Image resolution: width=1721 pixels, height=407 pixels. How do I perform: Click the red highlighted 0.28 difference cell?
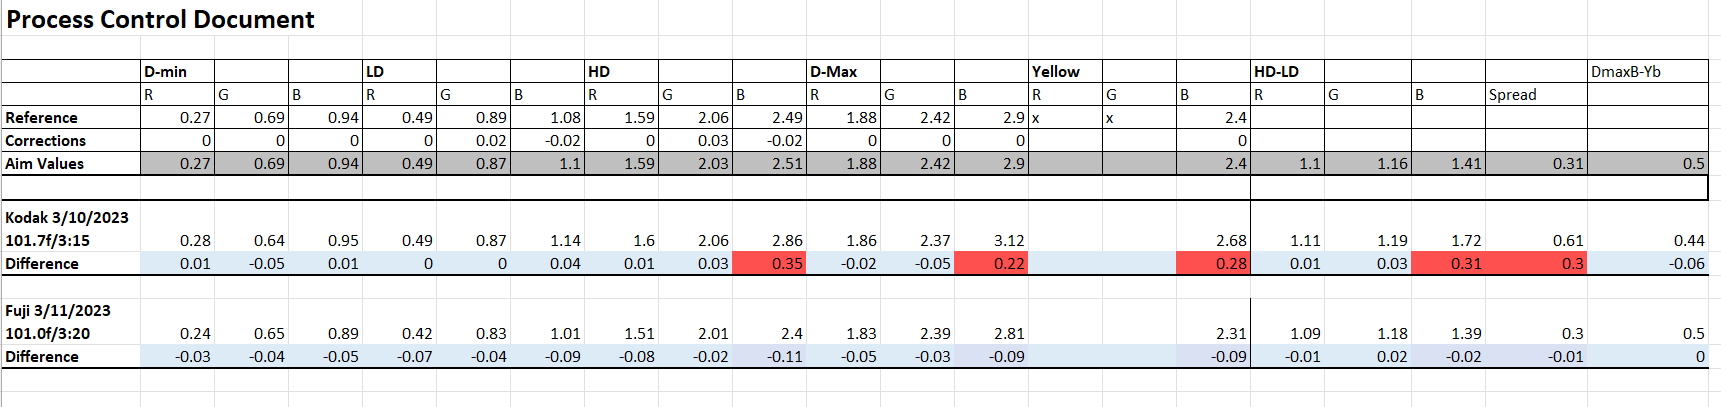[x=1213, y=264]
